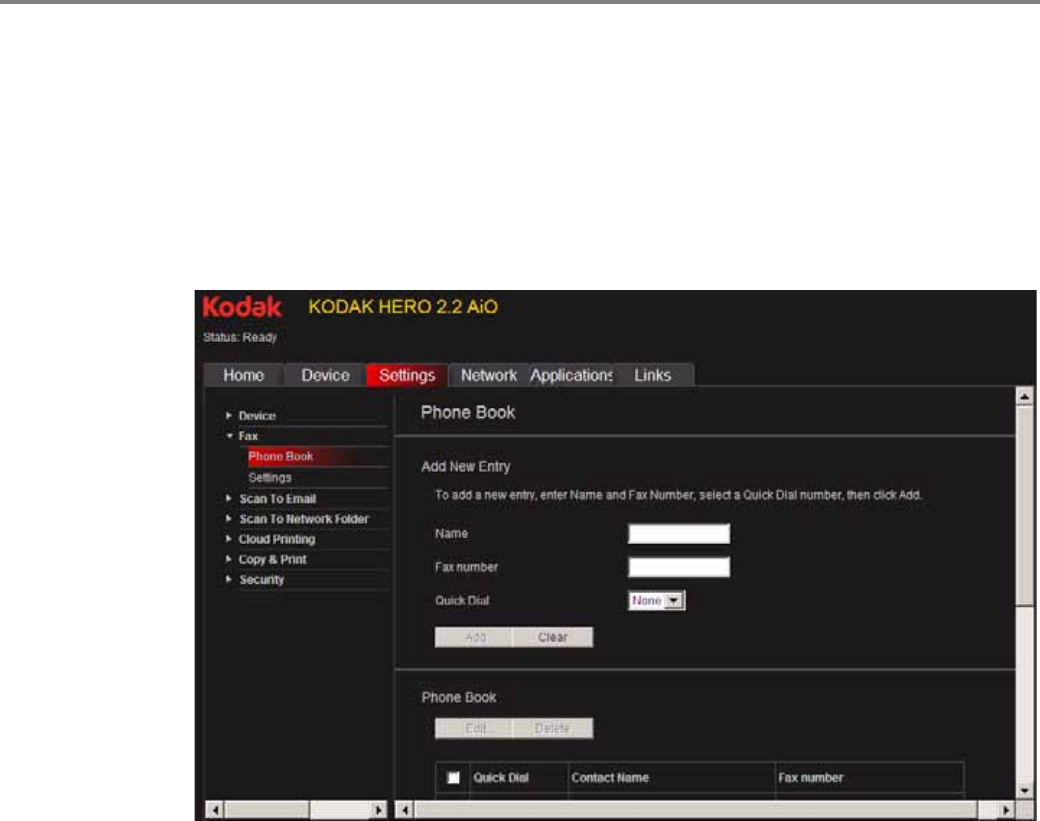
Task: Click the KODAK HERO 2.2 AiO title
Action: click(x=403, y=307)
